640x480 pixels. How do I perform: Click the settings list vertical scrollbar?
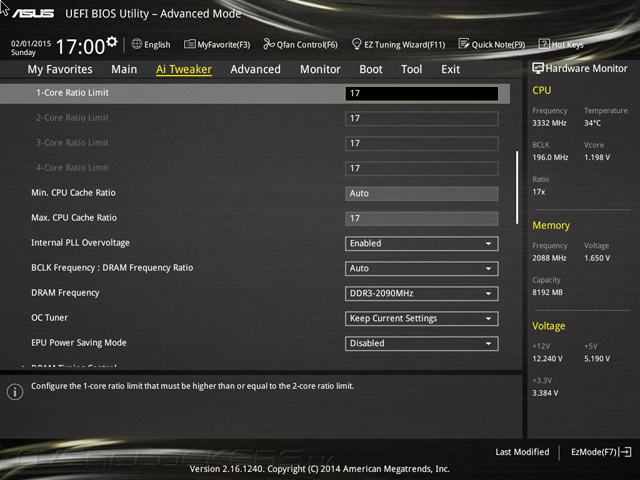tap(517, 187)
